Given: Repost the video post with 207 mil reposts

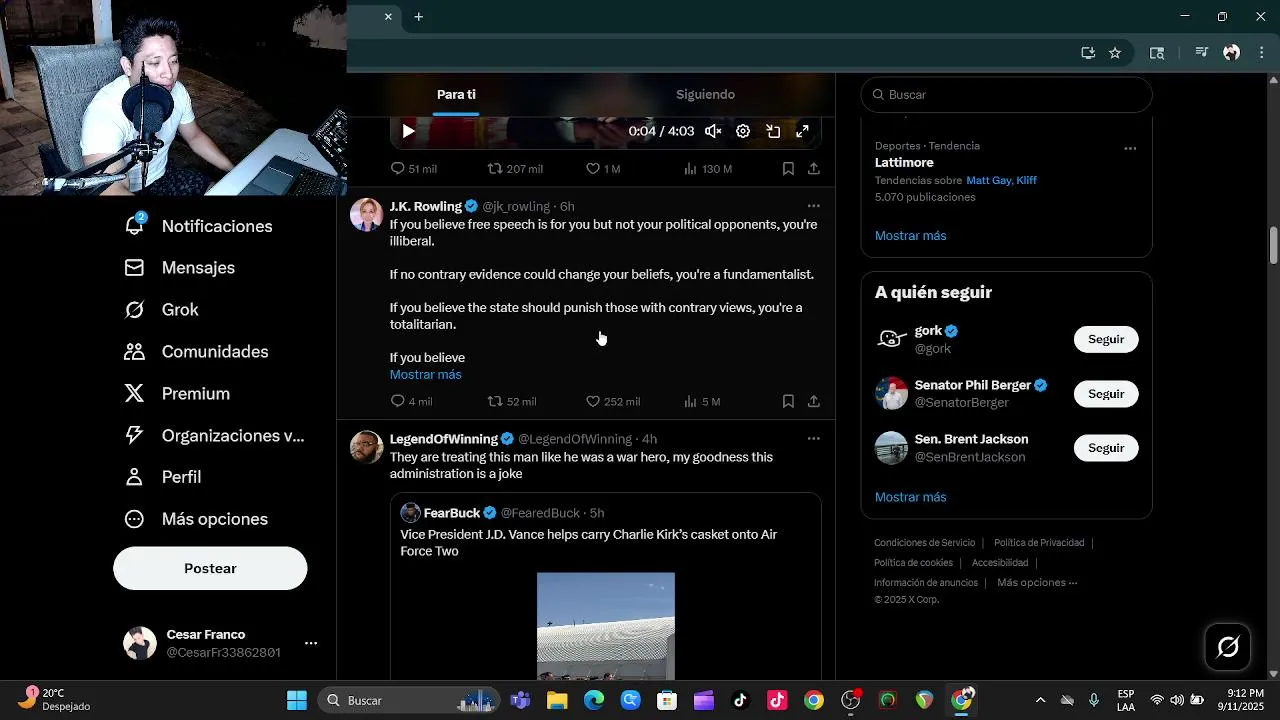Looking at the screenshot, I should (x=514, y=169).
